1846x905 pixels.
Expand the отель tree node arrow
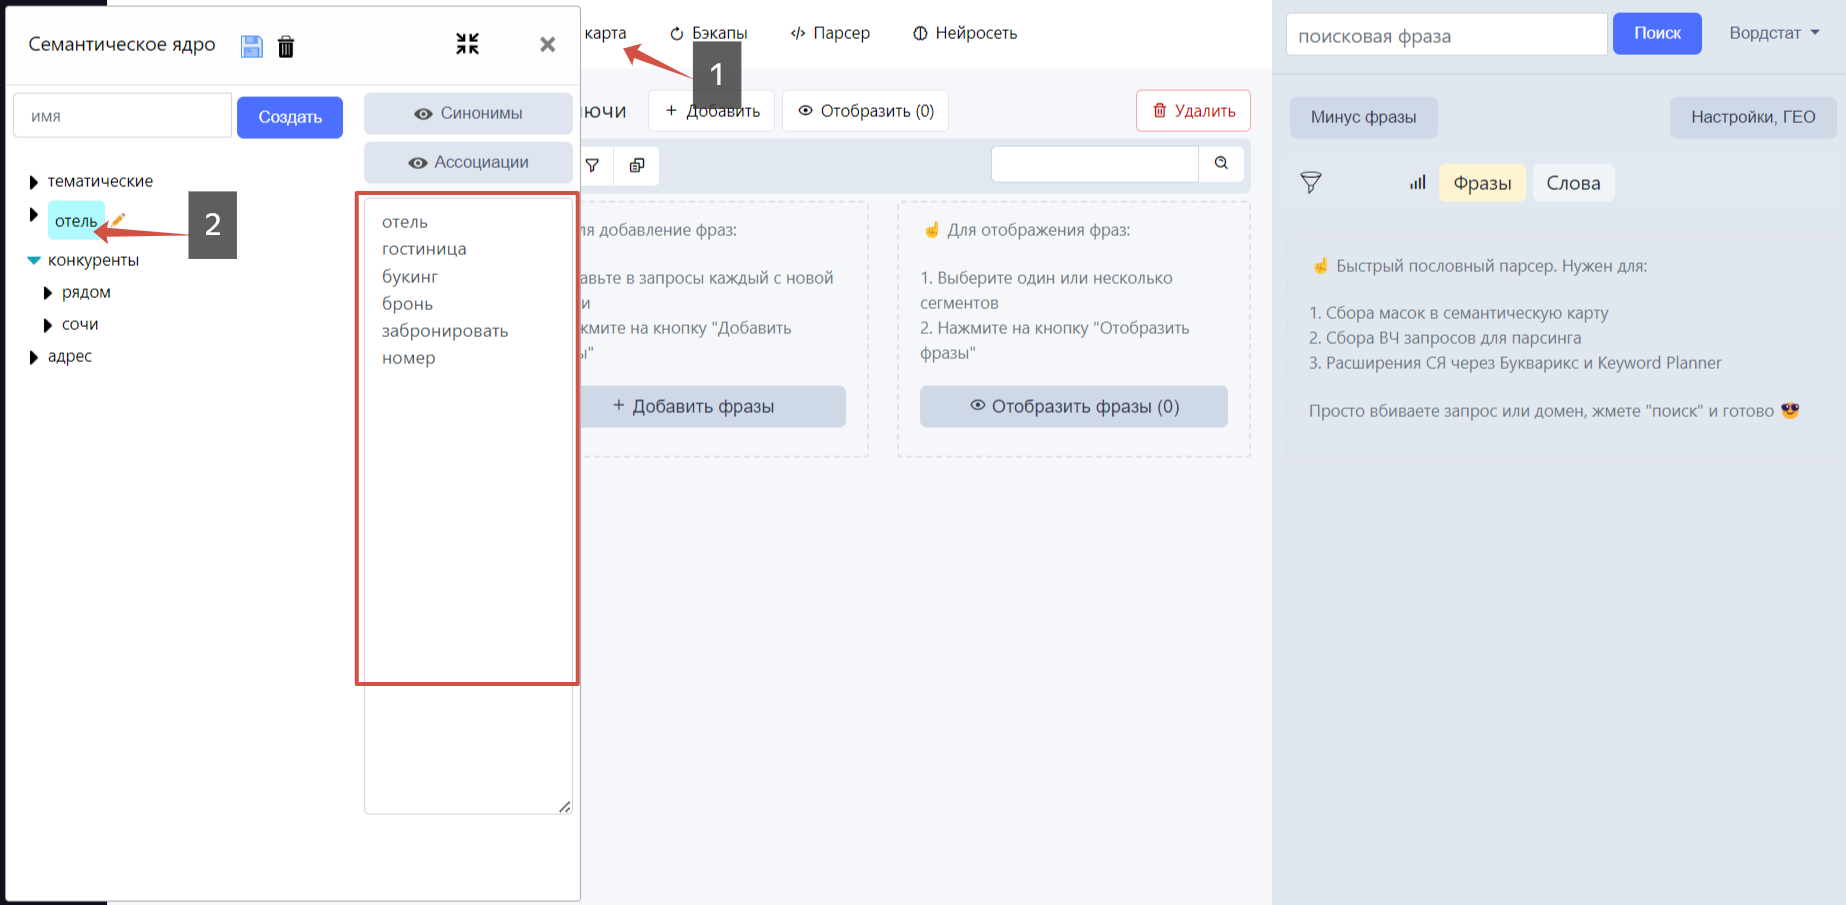click(x=33, y=215)
